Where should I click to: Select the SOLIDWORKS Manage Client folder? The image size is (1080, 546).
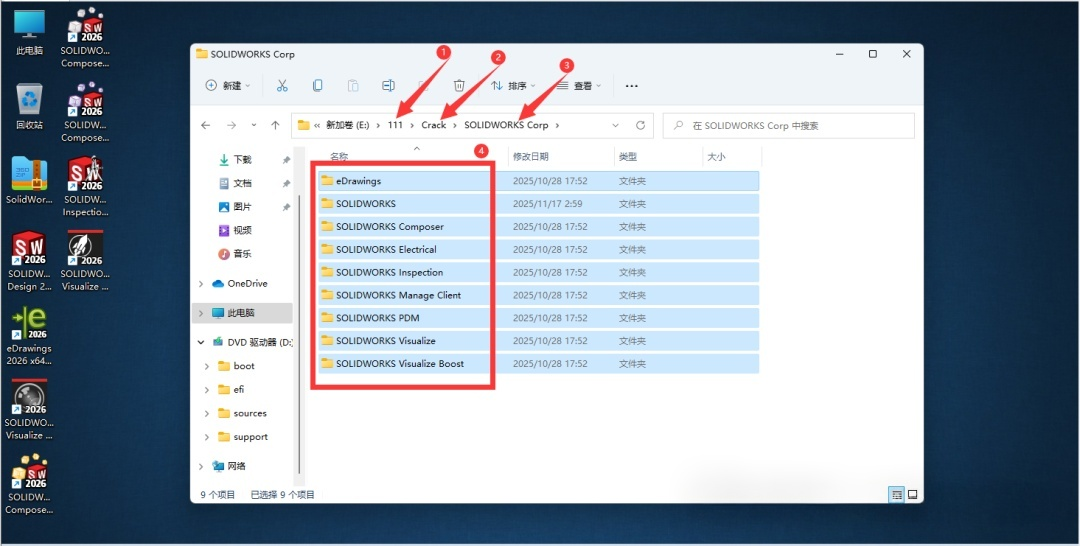pyautogui.click(x=538, y=295)
